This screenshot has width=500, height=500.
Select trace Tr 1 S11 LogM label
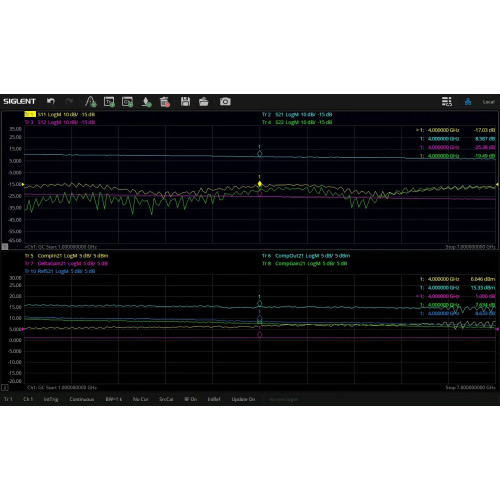[x=60, y=114]
